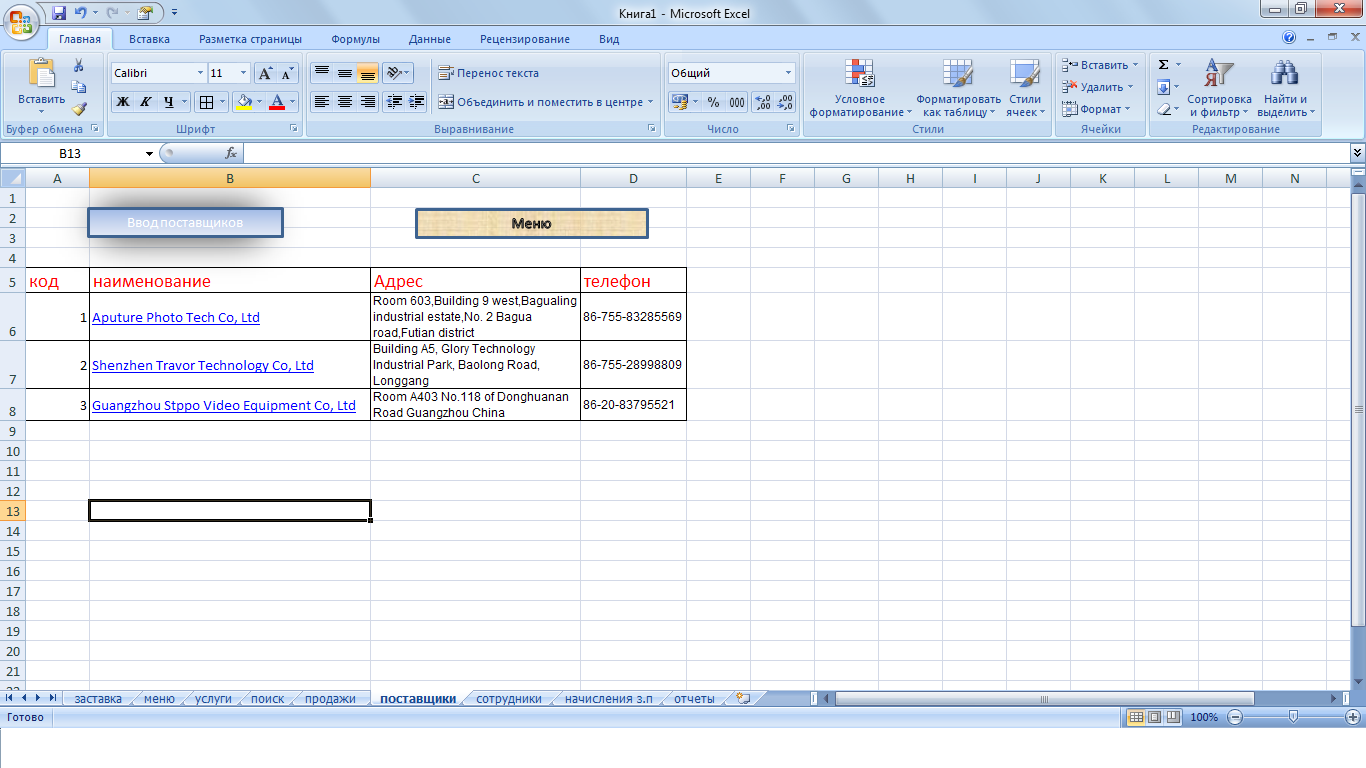Increase font size with large A icon
Image resolution: width=1366 pixels, height=768 pixels.
tap(265, 73)
